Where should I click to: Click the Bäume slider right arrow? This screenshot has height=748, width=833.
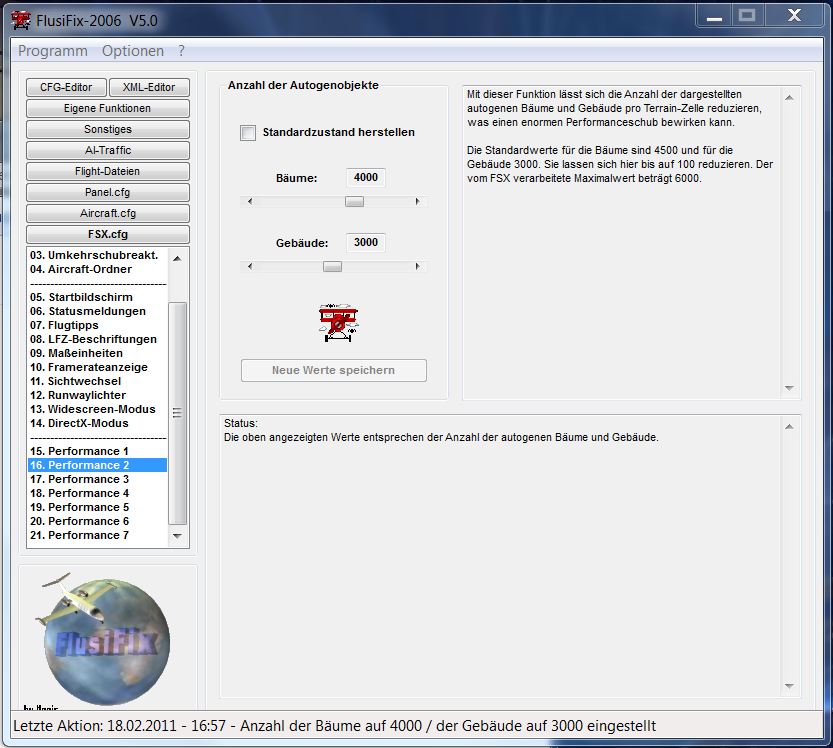coord(418,201)
